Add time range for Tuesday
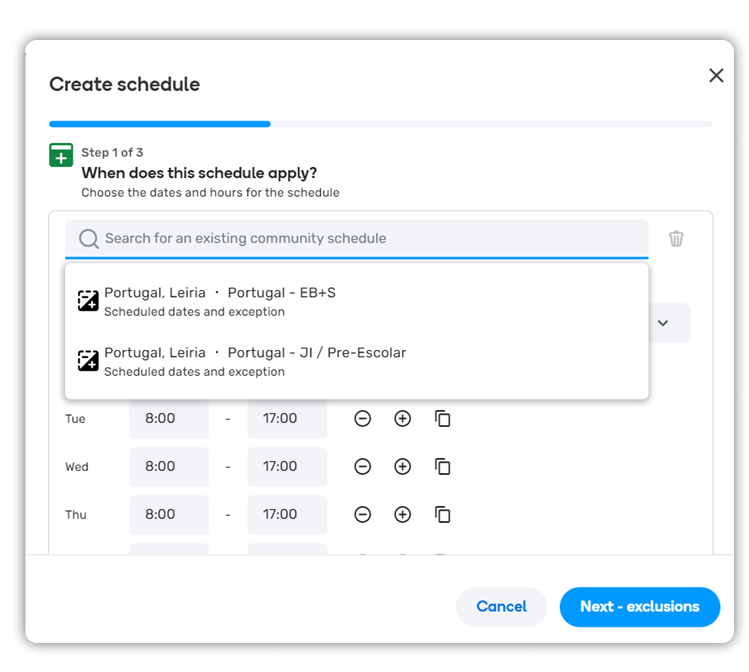Image resolution: width=749 pixels, height=672 pixels. coord(403,419)
